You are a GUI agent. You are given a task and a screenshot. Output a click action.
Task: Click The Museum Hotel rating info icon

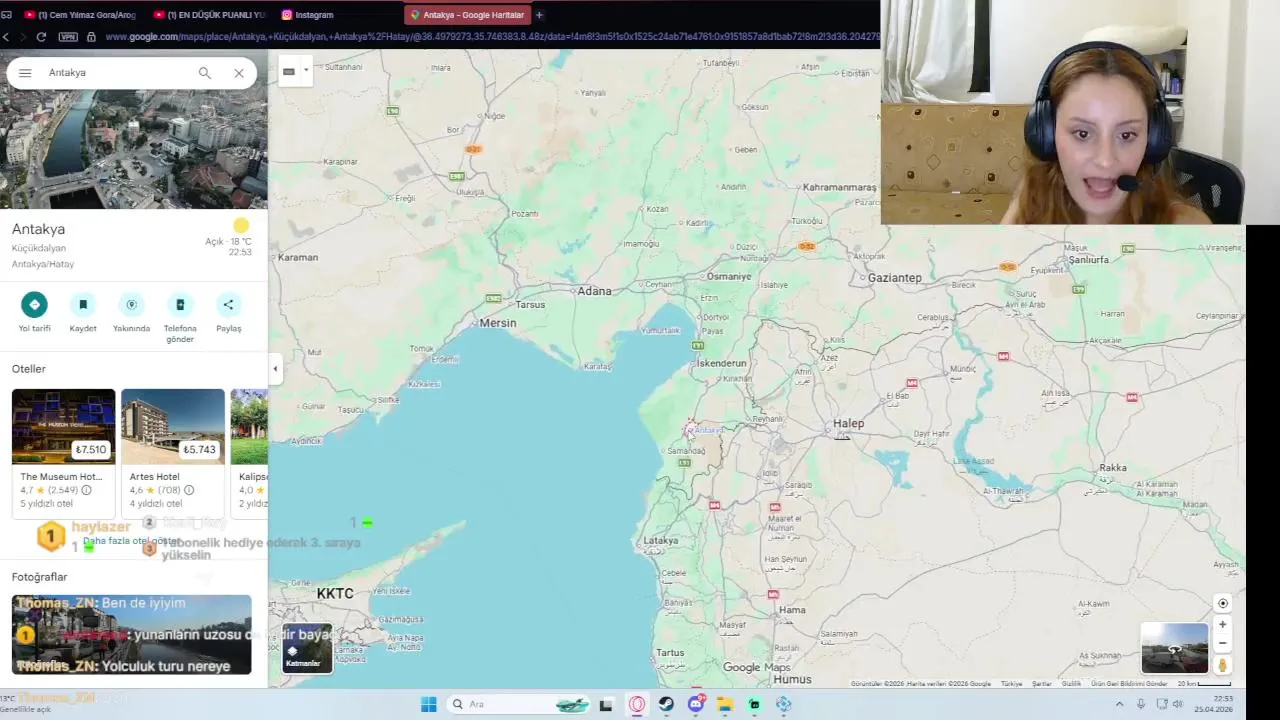86,490
